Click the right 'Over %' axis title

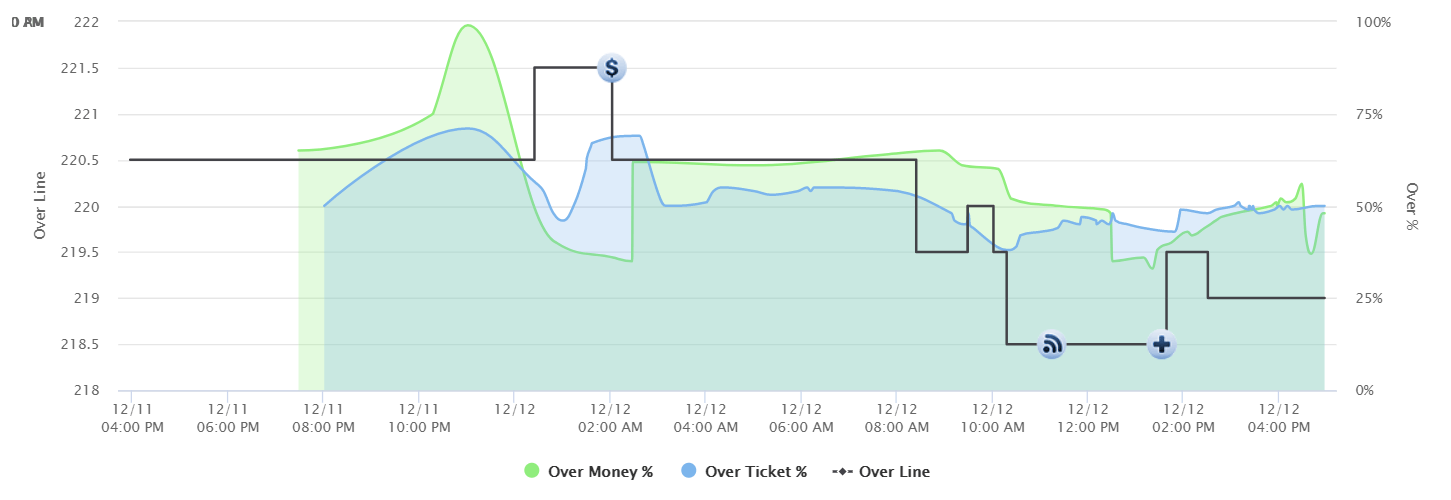pos(1412,206)
